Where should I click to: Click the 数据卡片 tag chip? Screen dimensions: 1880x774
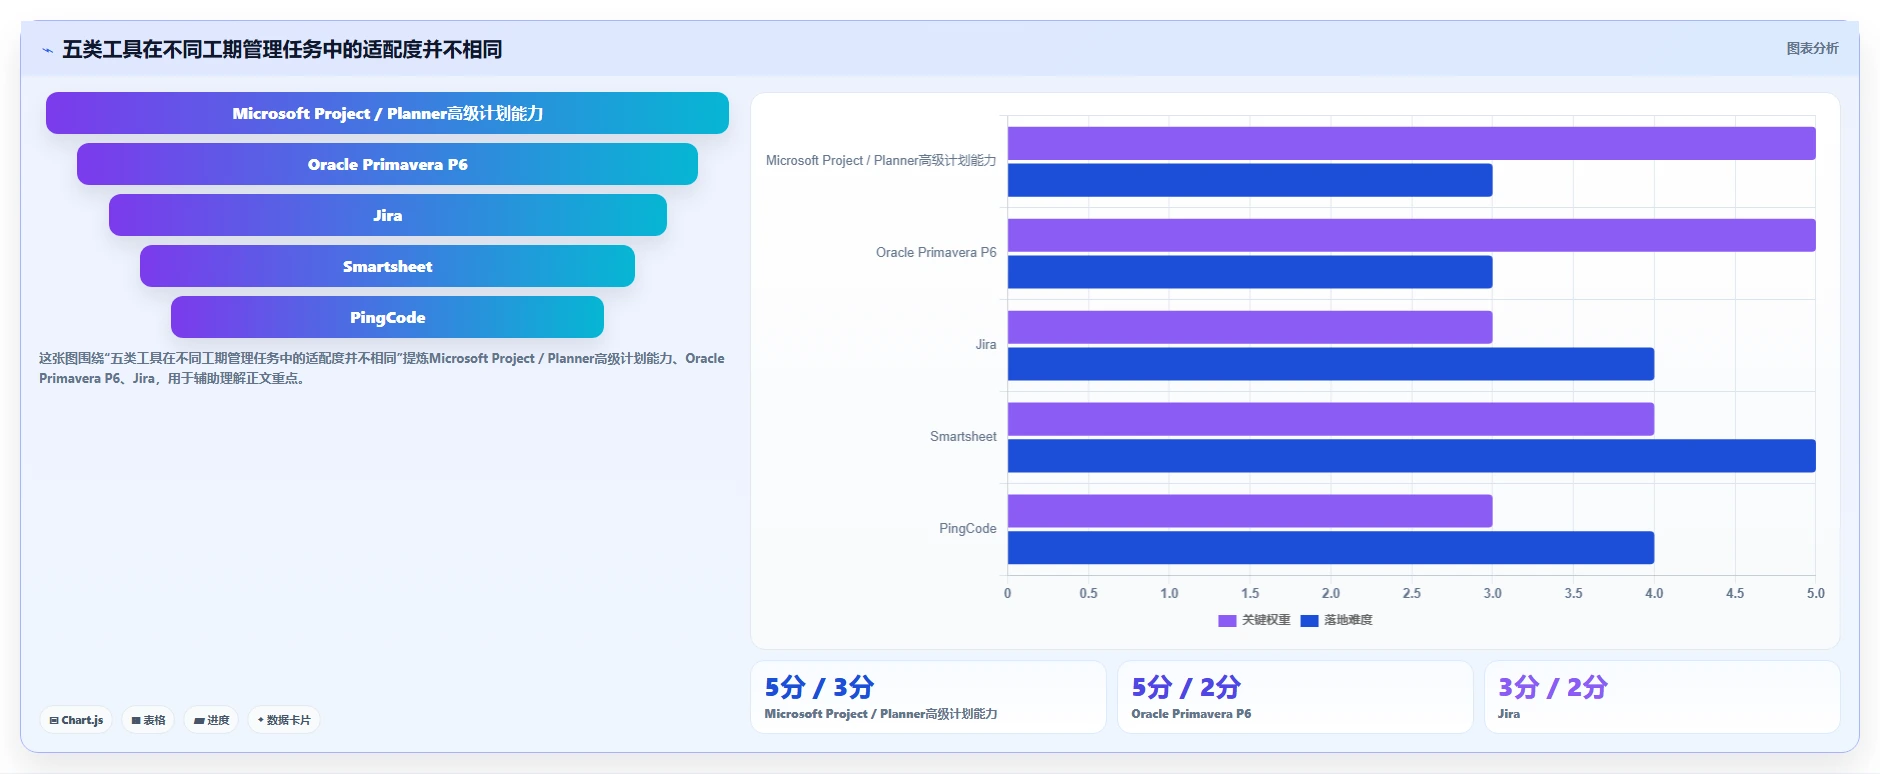click(284, 720)
